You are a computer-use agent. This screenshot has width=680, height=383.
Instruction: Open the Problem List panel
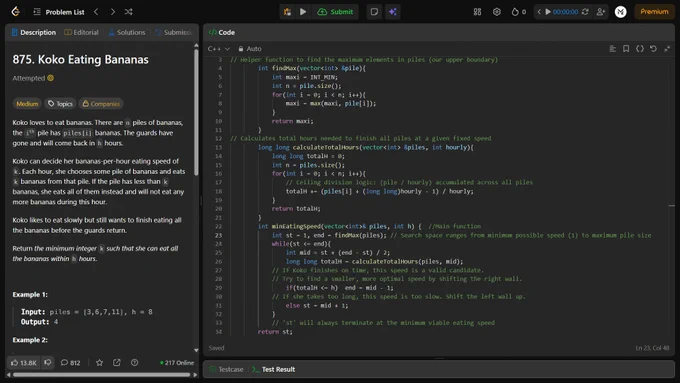(59, 12)
